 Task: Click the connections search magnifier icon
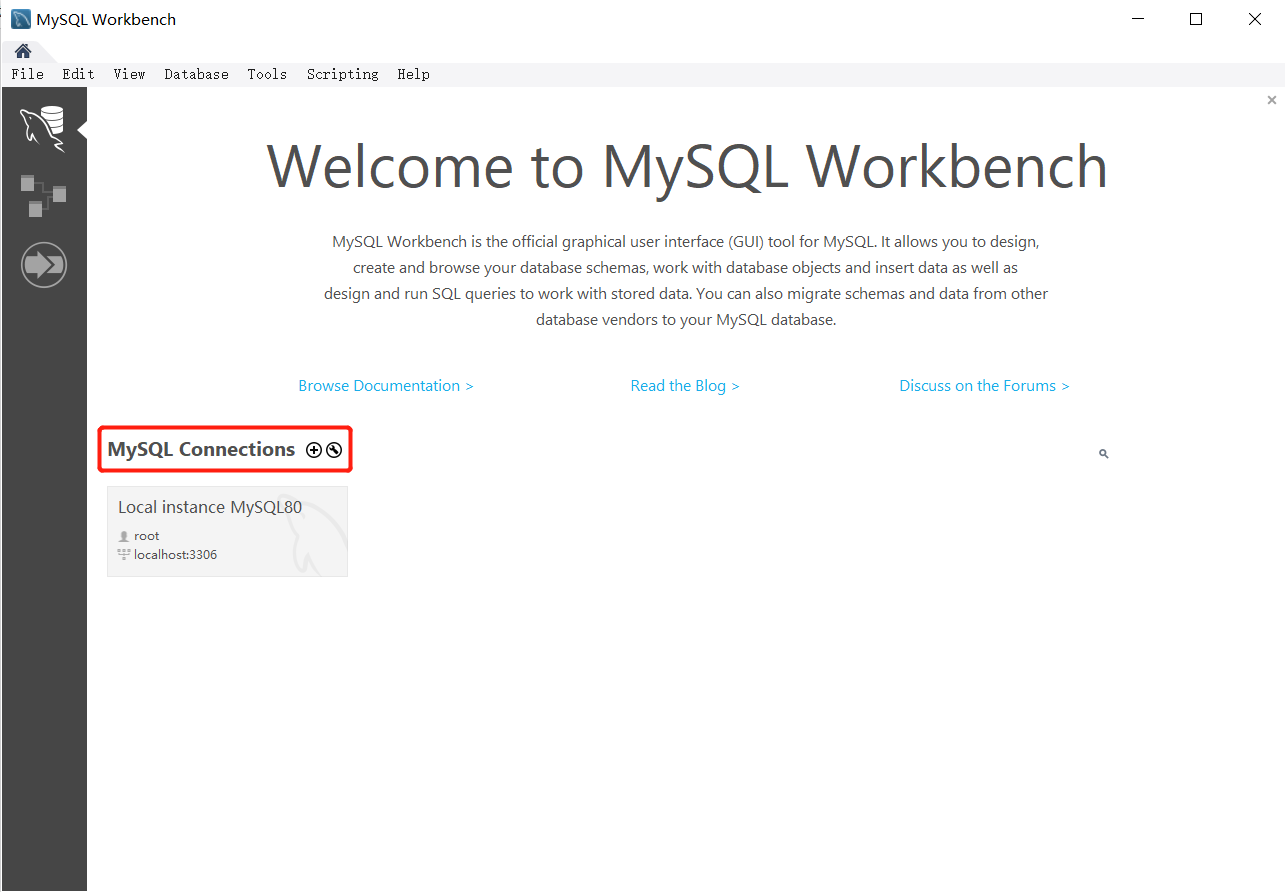(1104, 454)
